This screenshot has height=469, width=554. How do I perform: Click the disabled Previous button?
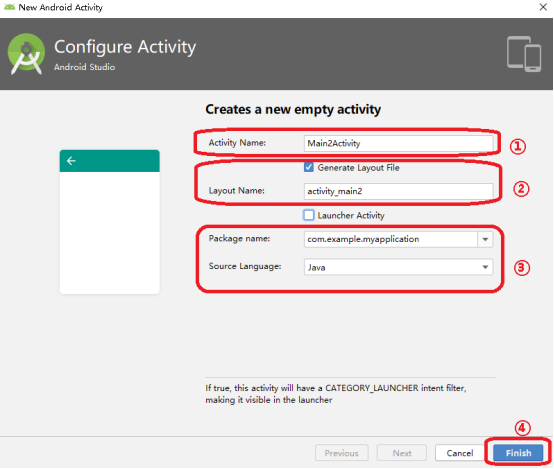click(x=341, y=453)
